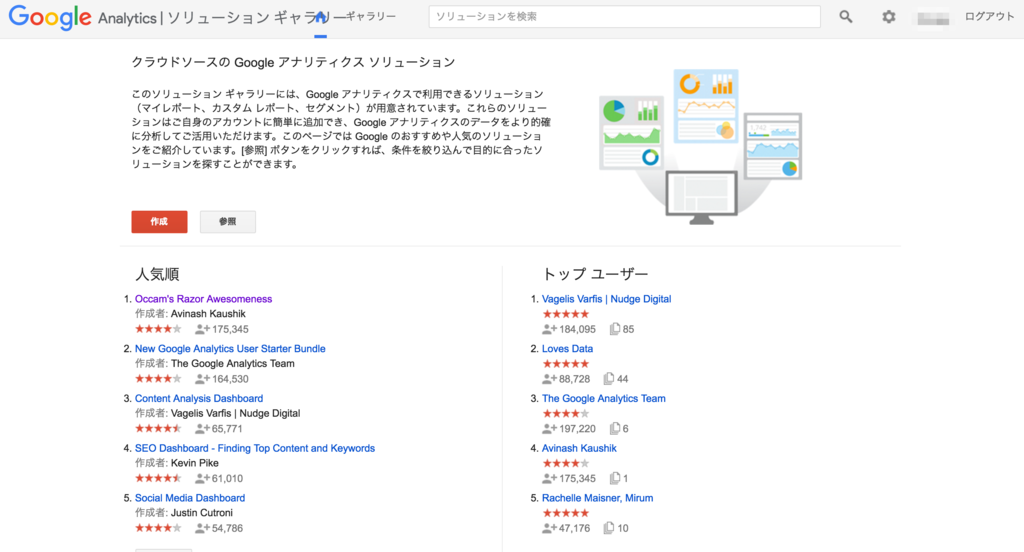Click the blurred account name in header
This screenshot has height=552, width=1024.
tap(933, 18)
